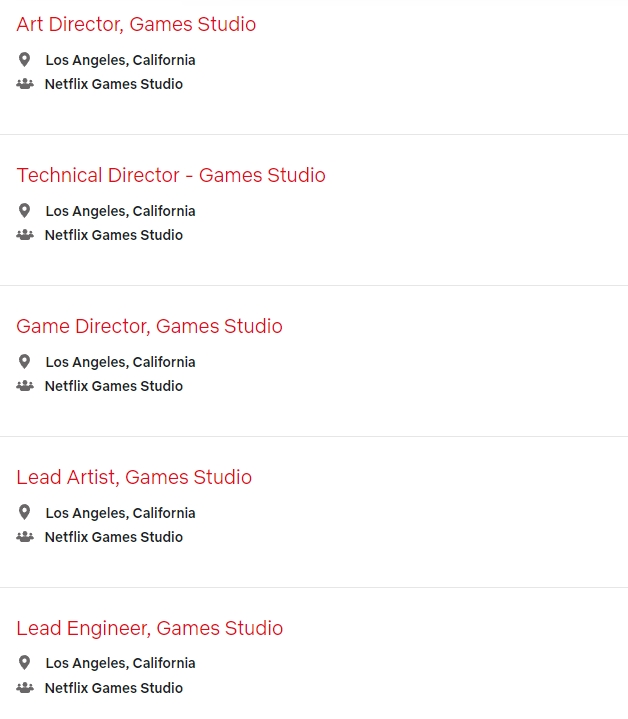
Task: Click location pin icon under Technical Director
Action: click(25, 211)
